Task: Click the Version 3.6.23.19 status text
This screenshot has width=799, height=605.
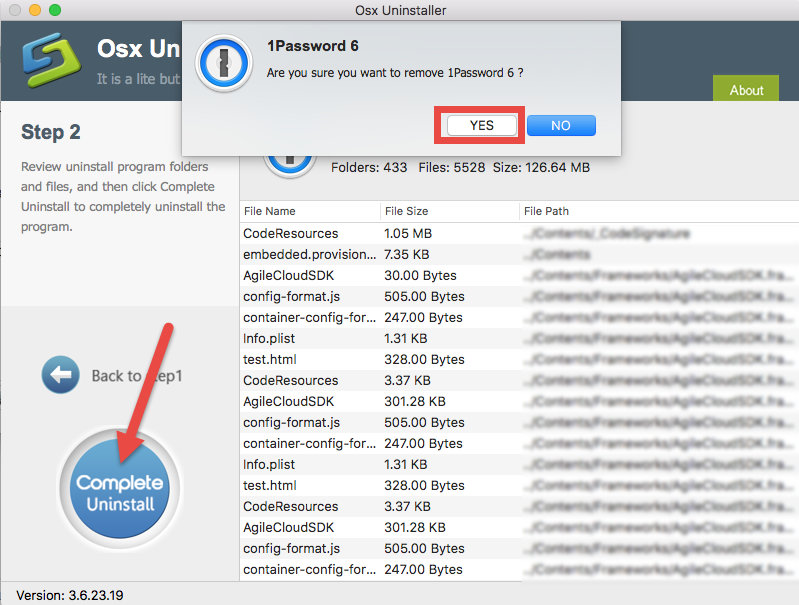Action: 70,595
